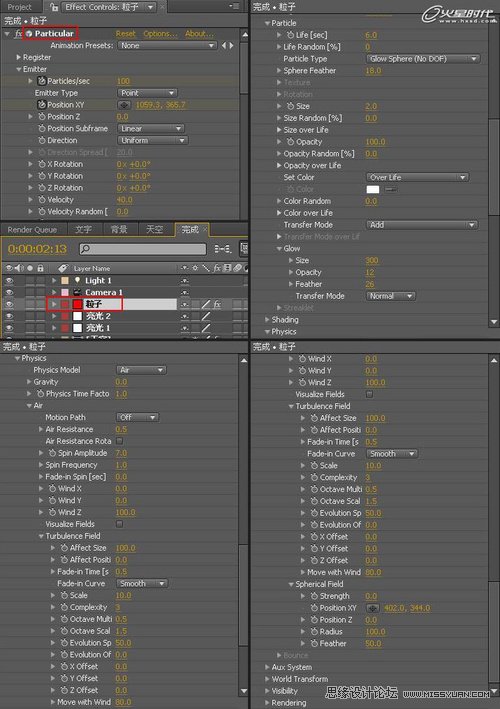Click the Spin Amplitude stopwatch icon
Image resolution: width=500 pixels, height=709 pixels.
click(x=52, y=453)
